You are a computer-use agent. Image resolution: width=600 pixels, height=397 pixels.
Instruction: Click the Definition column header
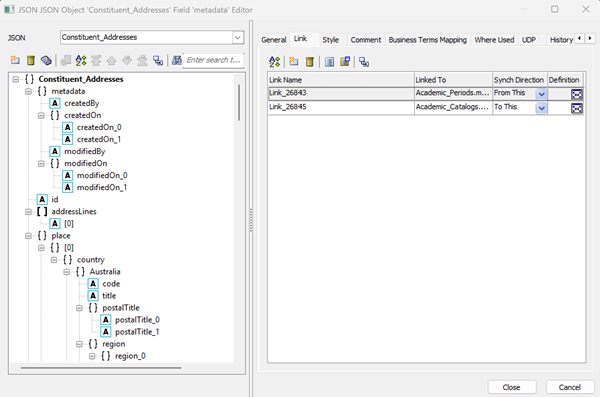click(565, 80)
